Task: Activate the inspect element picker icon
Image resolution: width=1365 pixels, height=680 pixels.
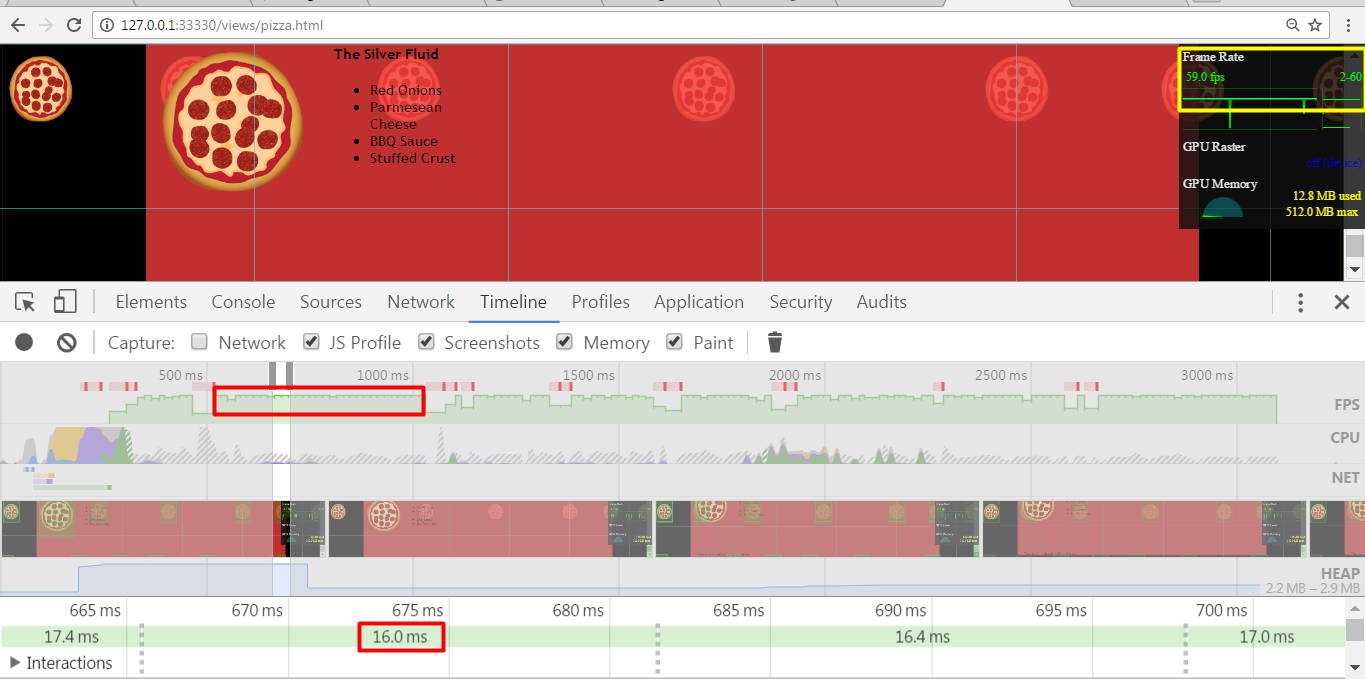Action: (26, 302)
